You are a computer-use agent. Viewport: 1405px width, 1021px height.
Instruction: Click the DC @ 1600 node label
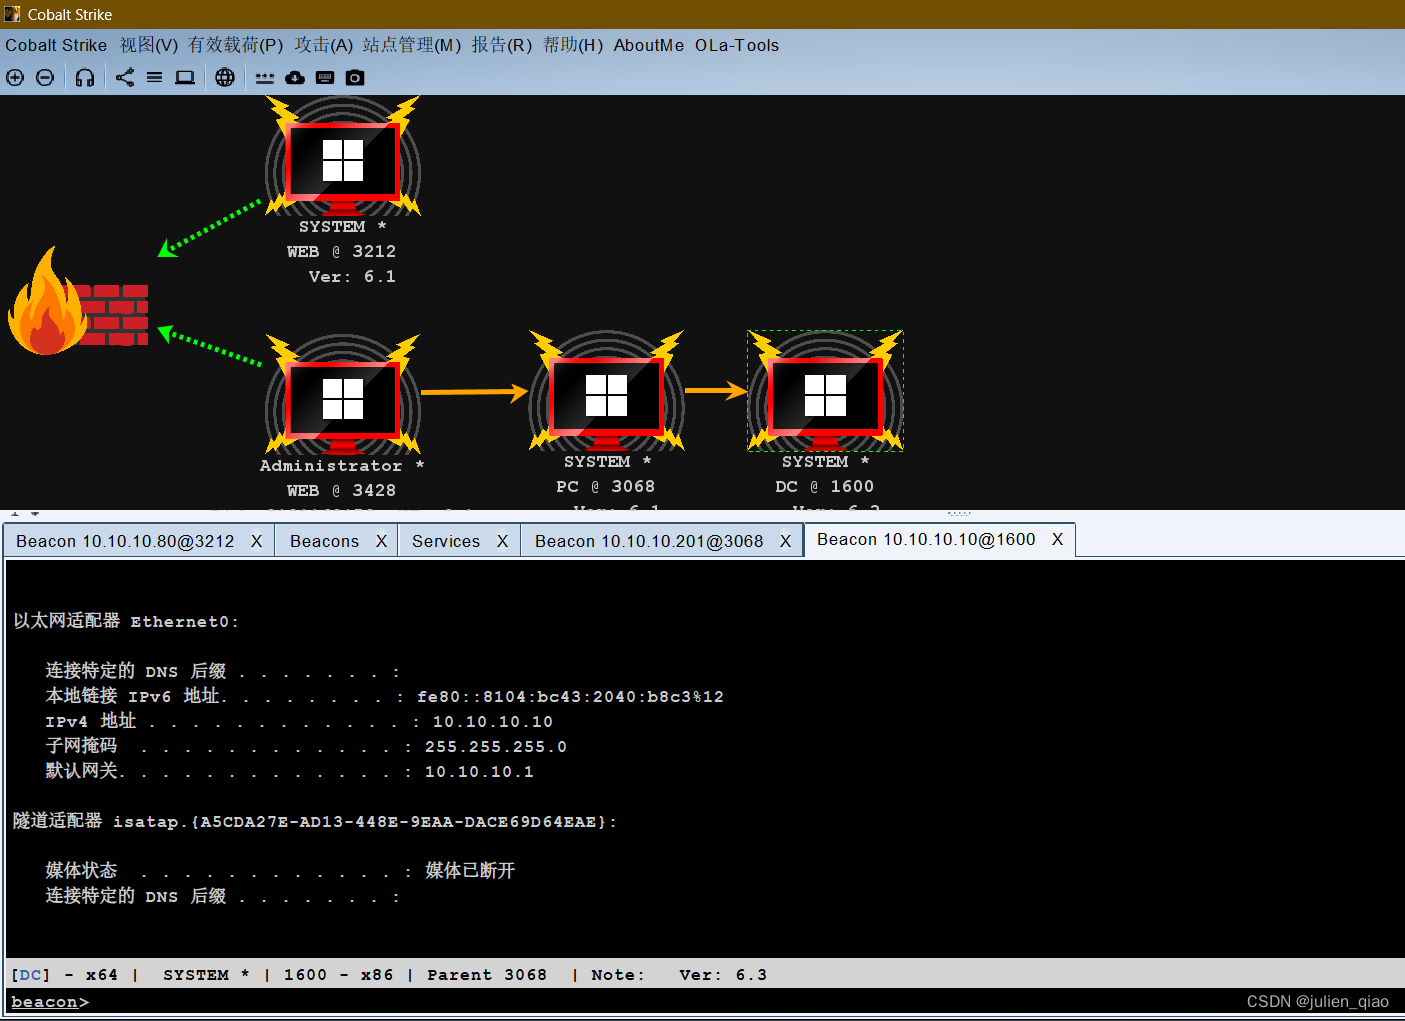(824, 487)
